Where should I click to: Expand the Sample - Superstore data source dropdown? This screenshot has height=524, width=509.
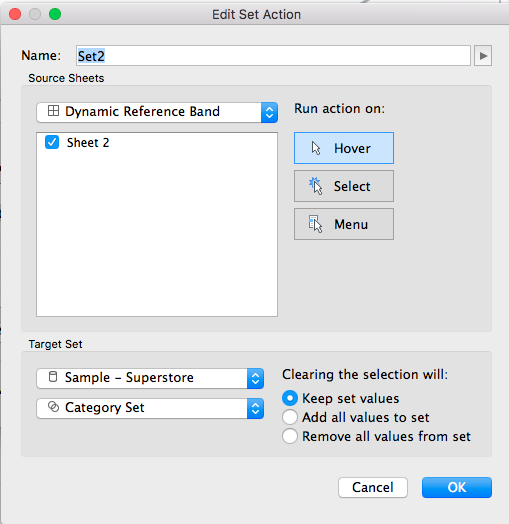click(x=150, y=378)
